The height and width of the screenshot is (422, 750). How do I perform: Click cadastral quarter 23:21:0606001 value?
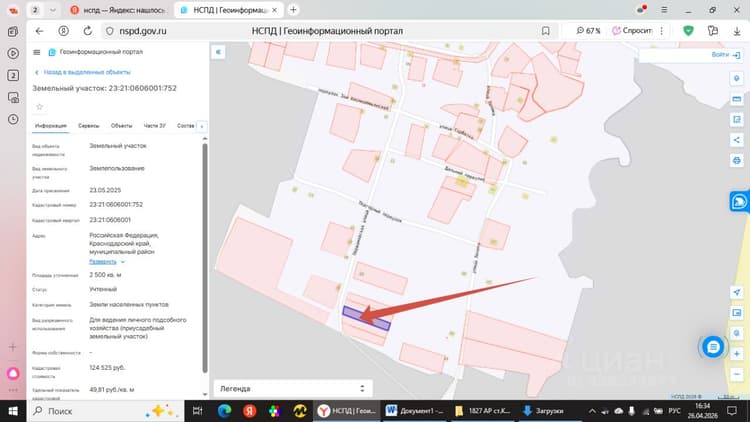[110, 220]
